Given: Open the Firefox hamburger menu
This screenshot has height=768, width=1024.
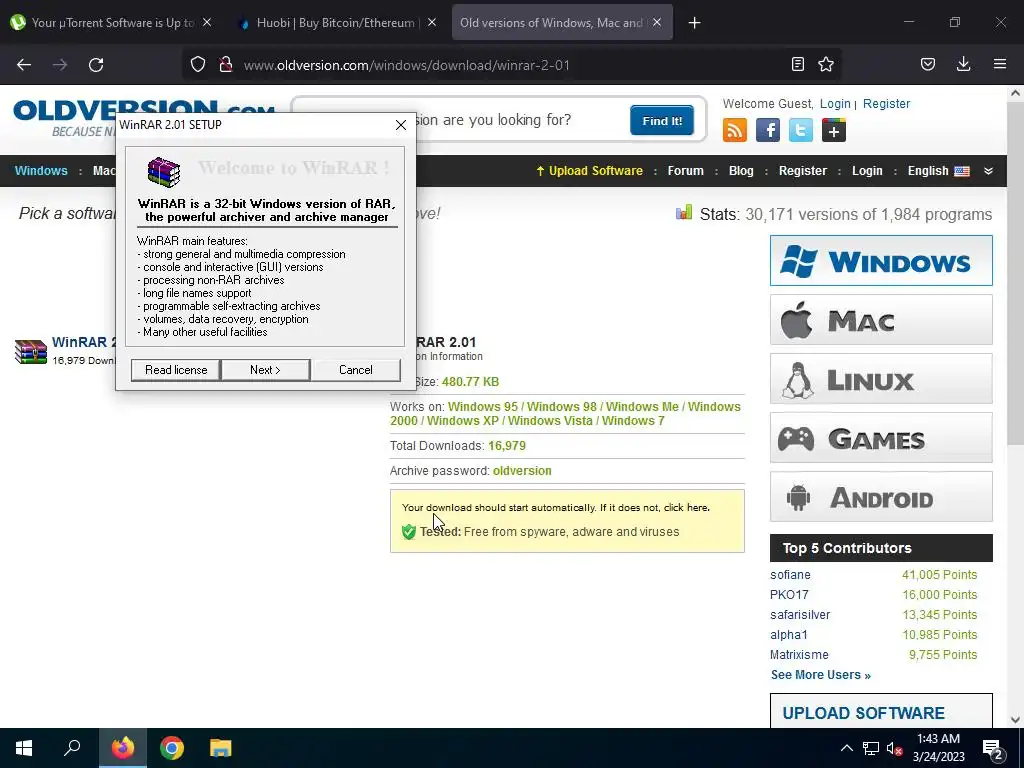Looking at the screenshot, I should click(1000, 64).
